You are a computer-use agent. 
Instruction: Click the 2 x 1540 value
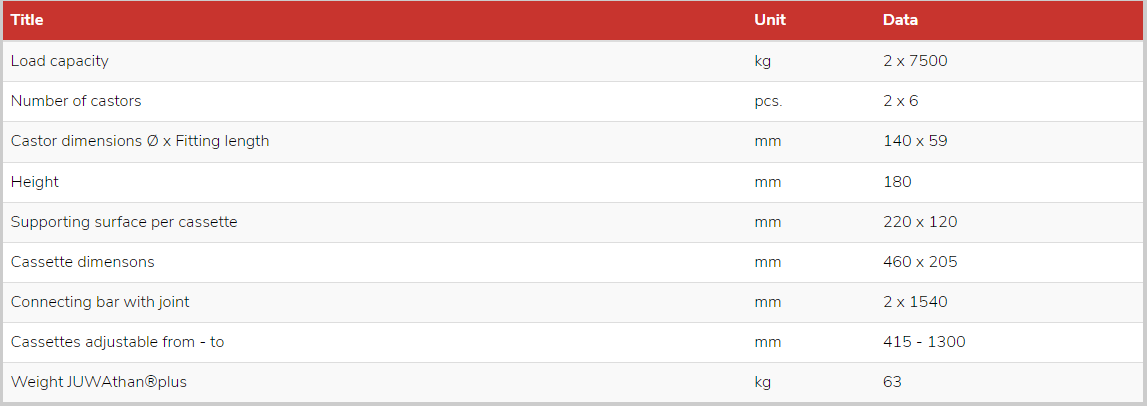click(x=915, y=302)
